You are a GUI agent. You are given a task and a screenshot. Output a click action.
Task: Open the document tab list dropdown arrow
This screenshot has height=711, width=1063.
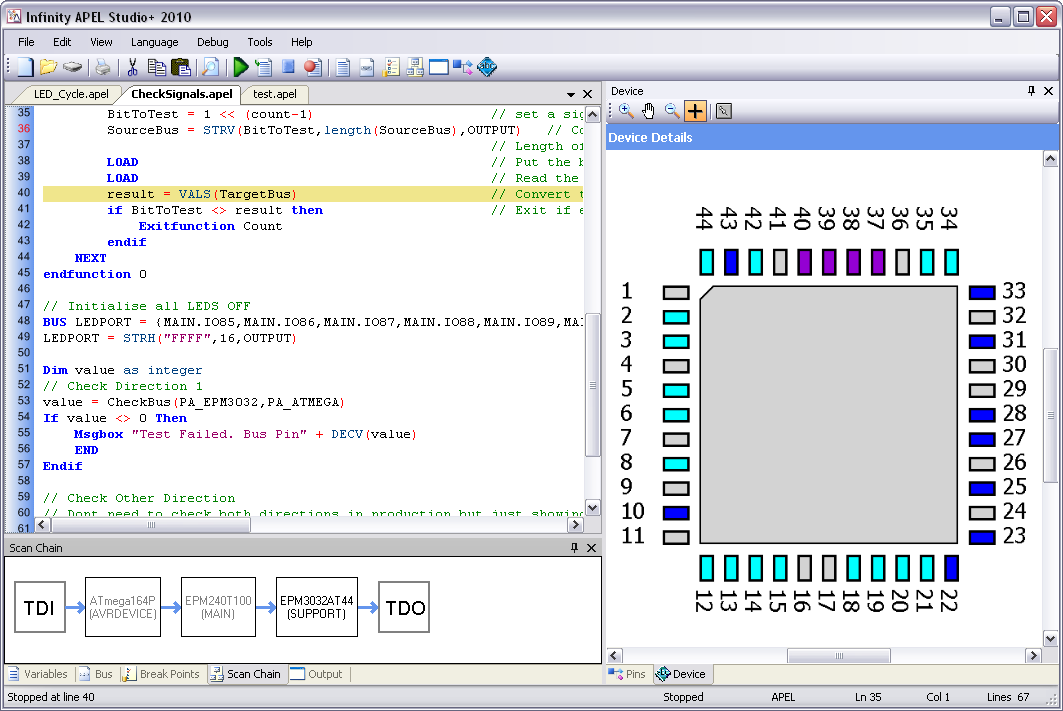571,95
